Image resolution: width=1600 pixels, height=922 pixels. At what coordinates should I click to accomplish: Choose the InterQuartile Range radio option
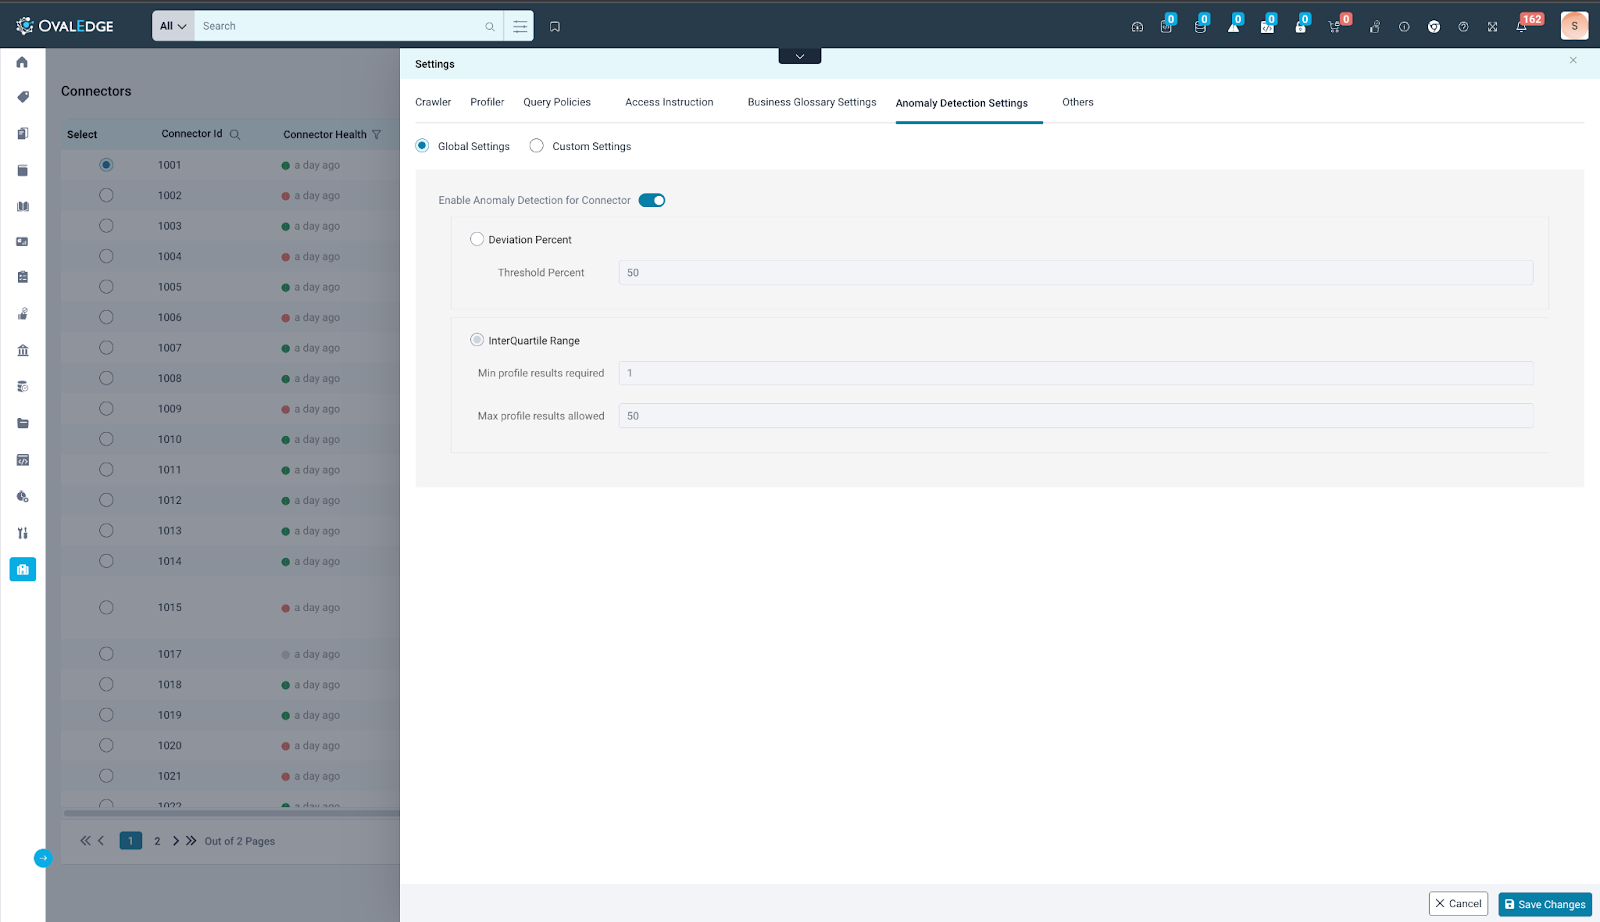477,340
